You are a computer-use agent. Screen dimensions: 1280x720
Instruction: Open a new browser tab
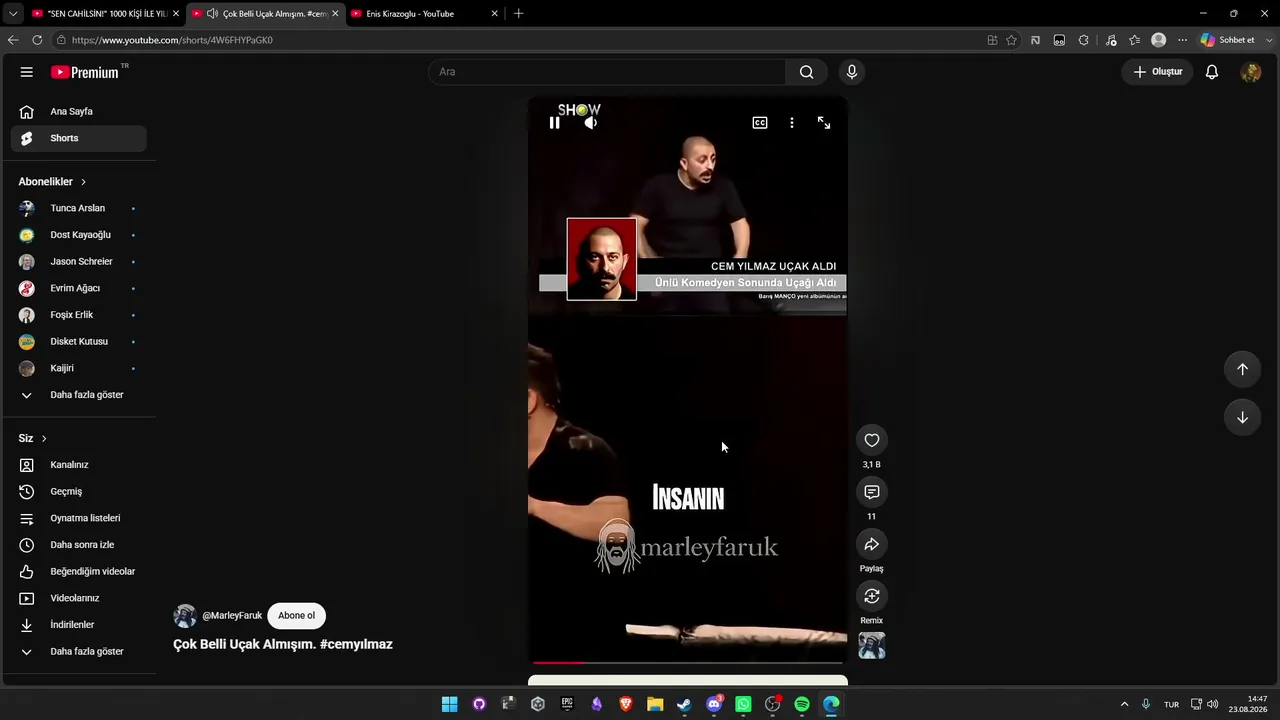pyautogui.click(x=518, y=14)
